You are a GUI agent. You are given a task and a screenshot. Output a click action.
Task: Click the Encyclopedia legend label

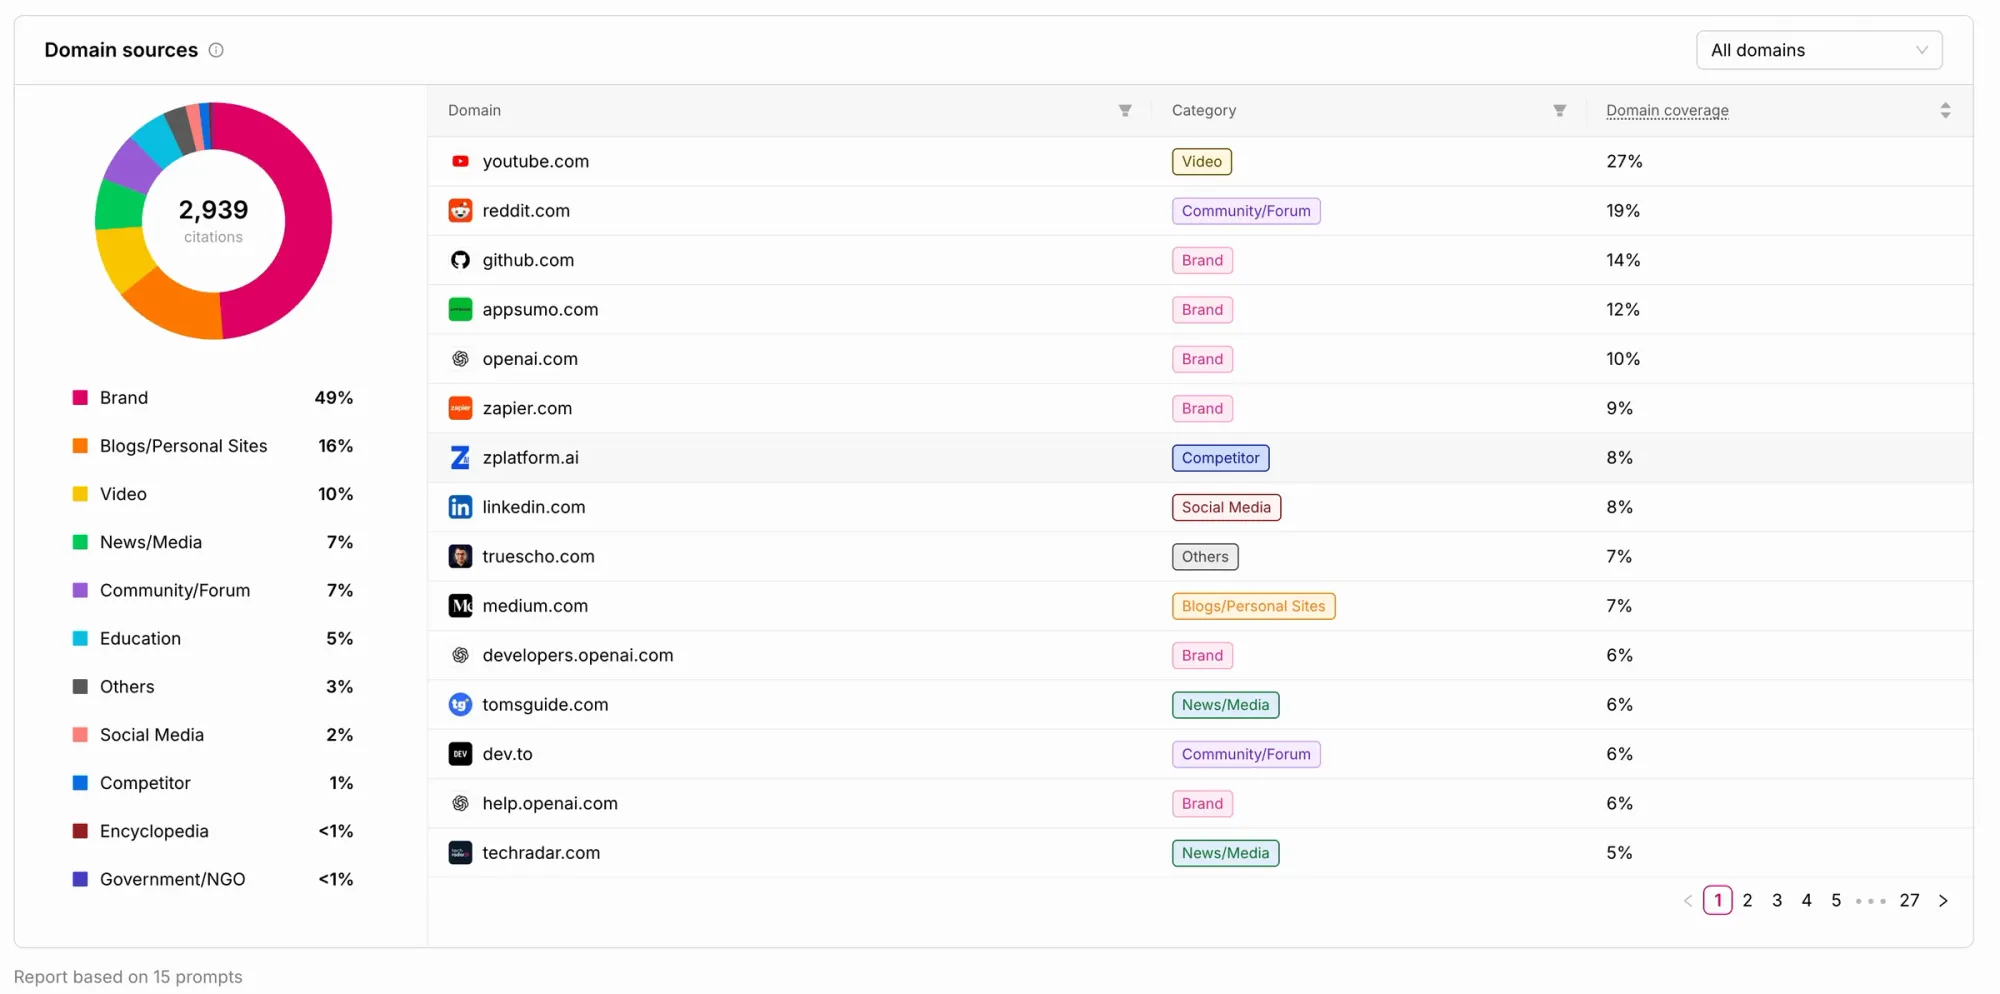154,831
